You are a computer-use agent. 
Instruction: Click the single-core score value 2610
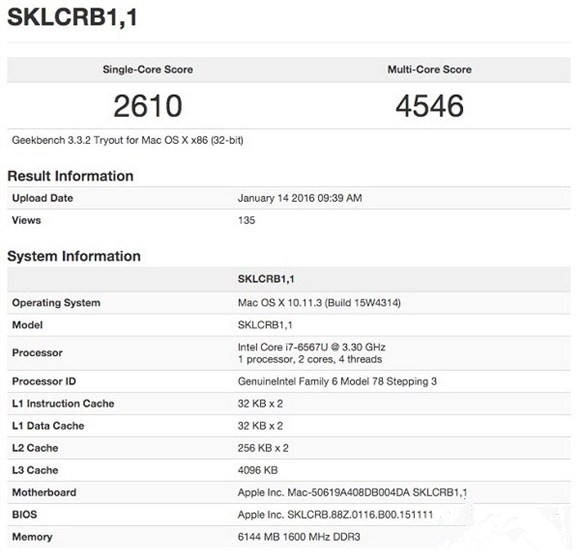coord(148,106)
